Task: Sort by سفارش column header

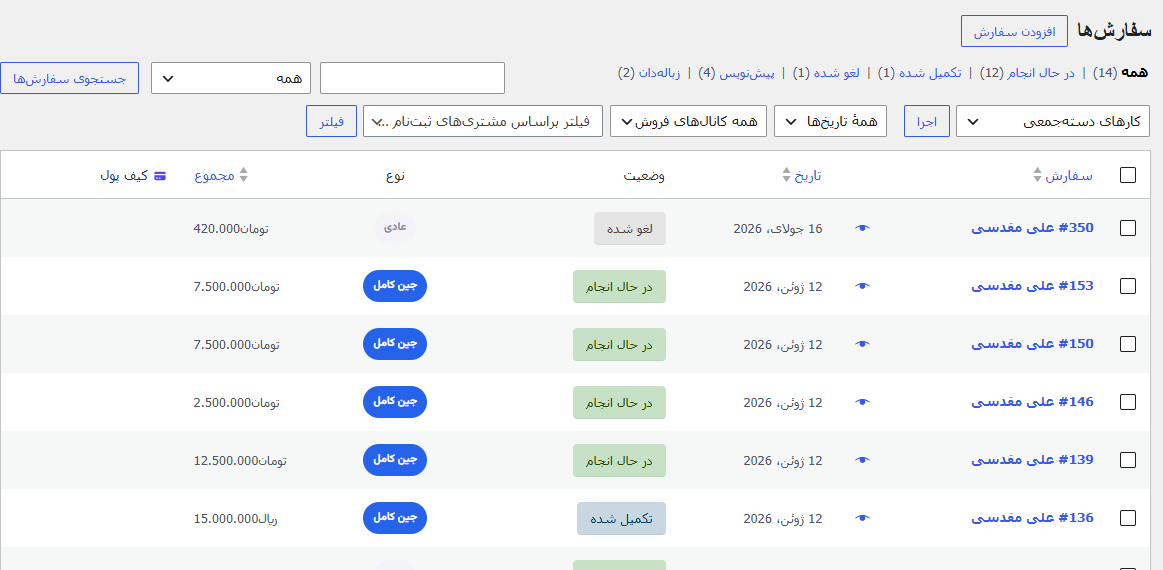Action: (1070, 176)
